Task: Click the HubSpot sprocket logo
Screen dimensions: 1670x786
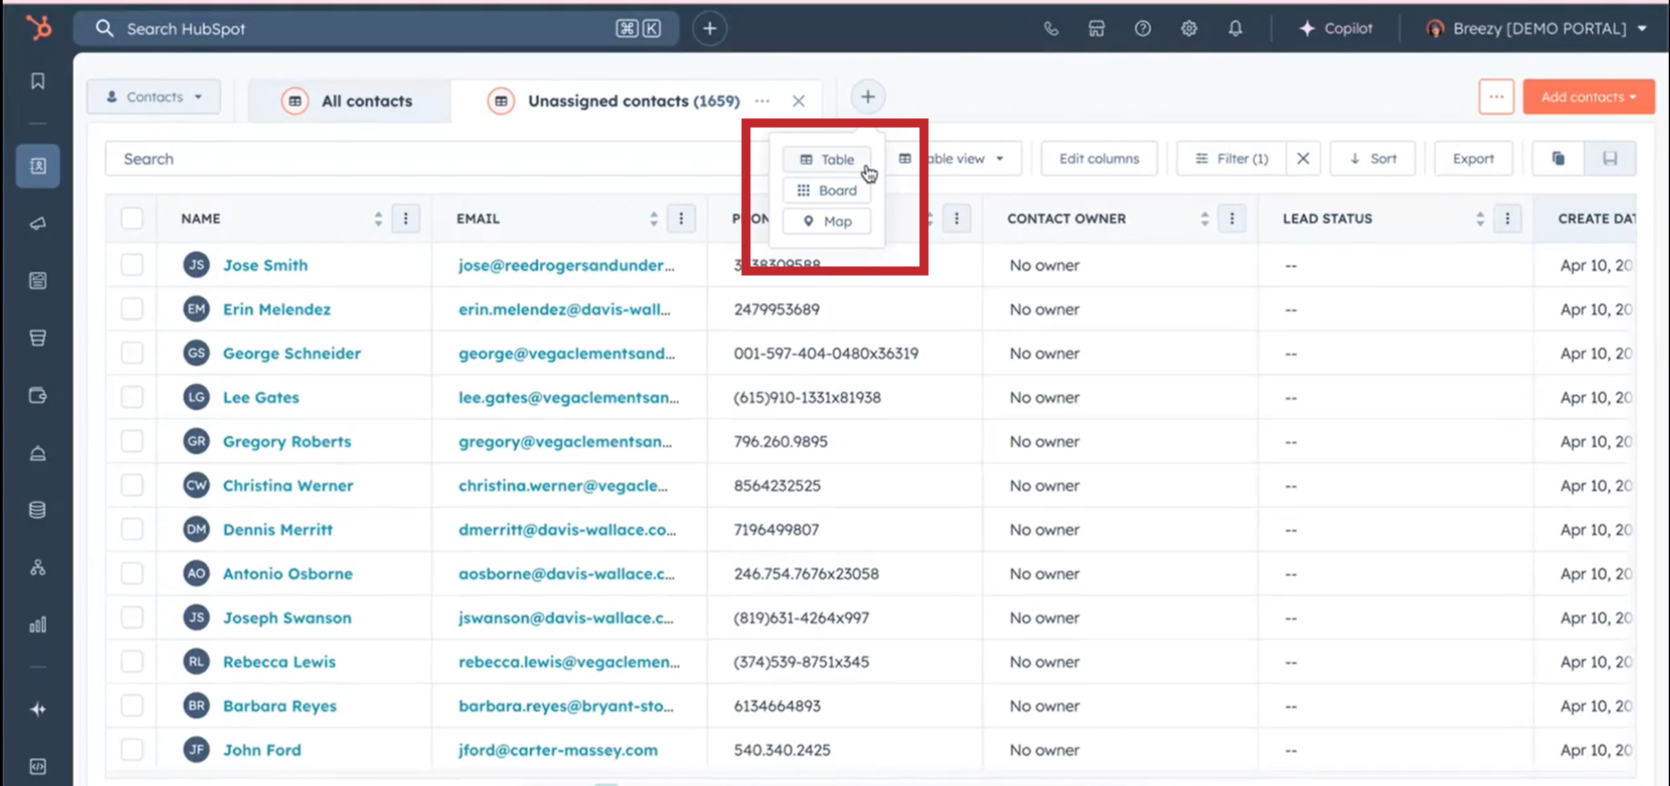Action: tap(38, 28)
